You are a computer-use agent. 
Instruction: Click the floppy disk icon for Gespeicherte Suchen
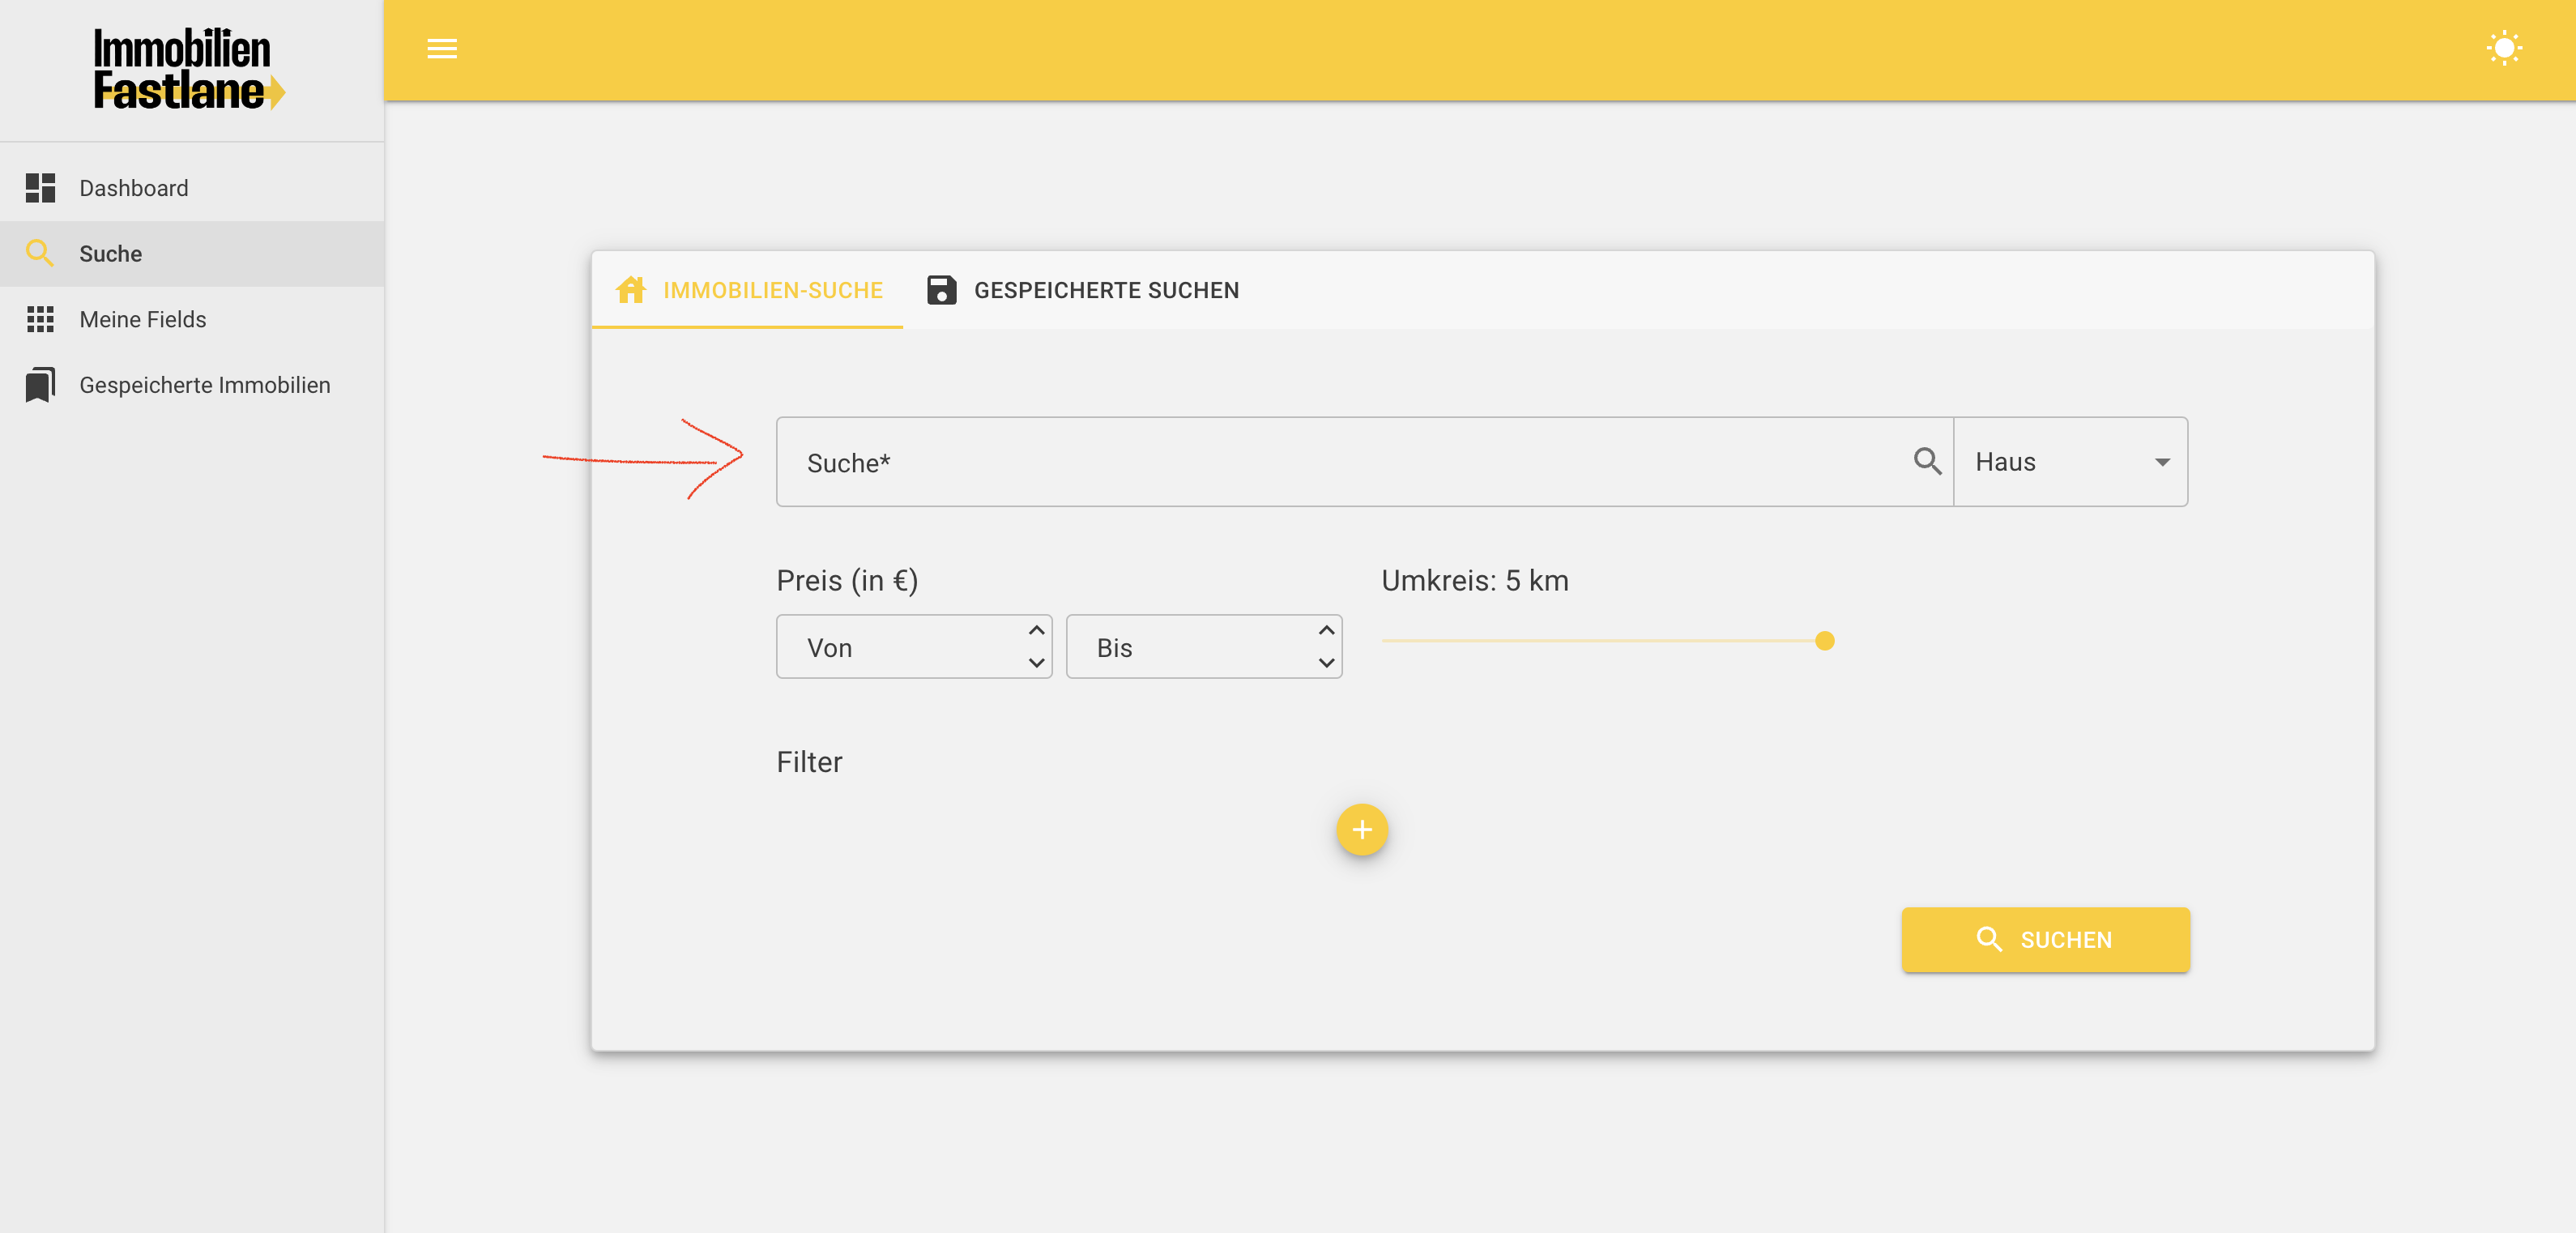pyautogui.click(x=941, y=290)
